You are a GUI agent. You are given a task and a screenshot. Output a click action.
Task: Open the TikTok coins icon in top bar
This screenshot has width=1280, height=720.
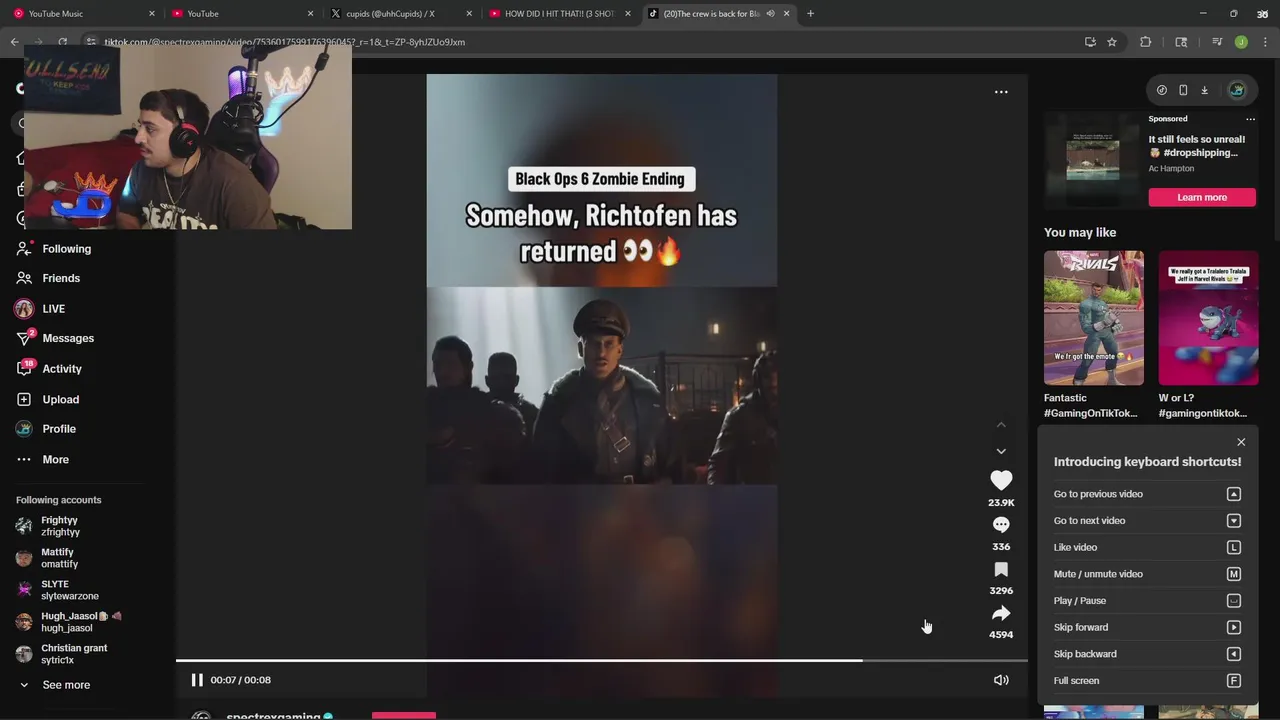[1161, 90]
